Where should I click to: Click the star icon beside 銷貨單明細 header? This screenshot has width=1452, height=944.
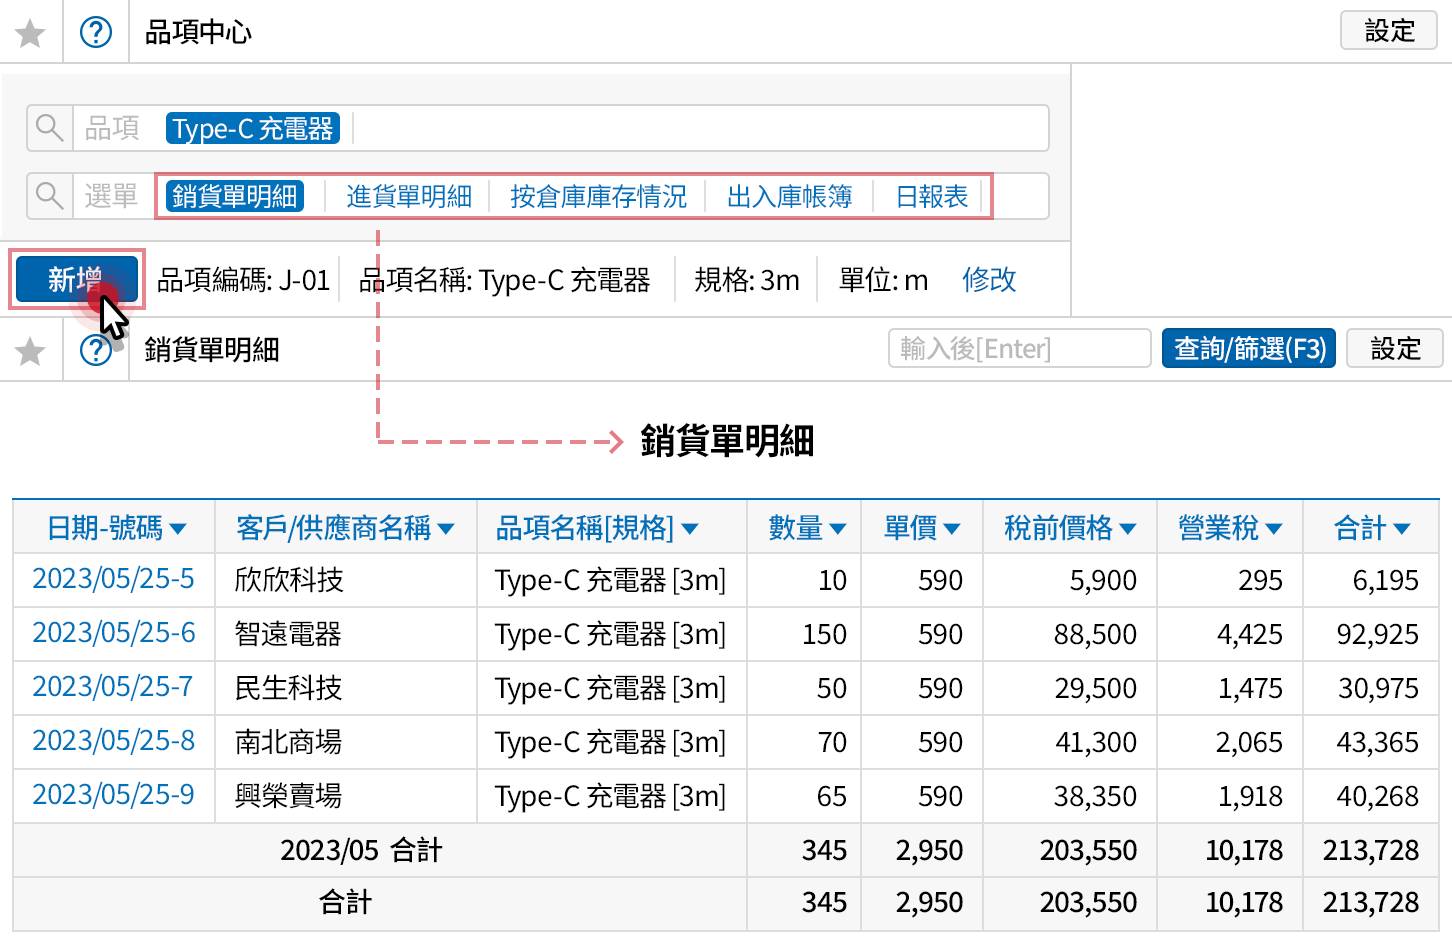click(31, 350)
